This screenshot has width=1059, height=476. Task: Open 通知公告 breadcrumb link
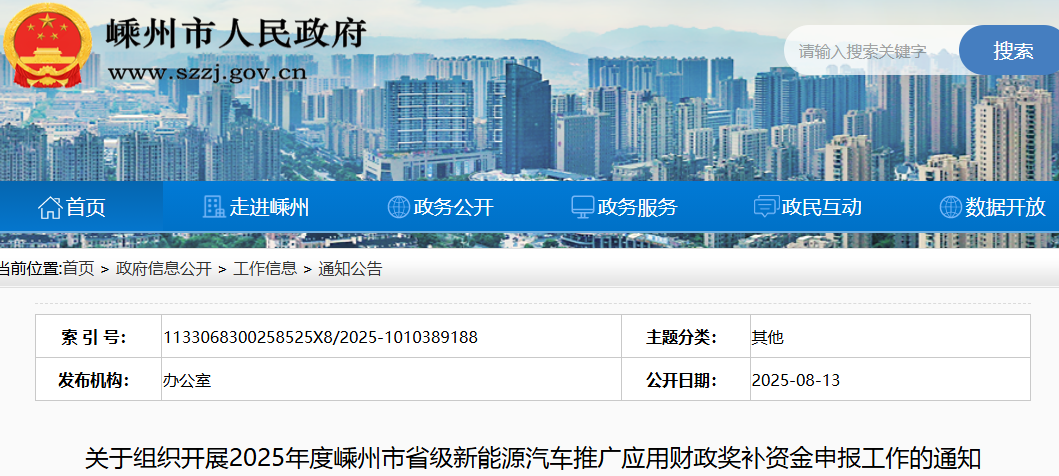[349, 268]
